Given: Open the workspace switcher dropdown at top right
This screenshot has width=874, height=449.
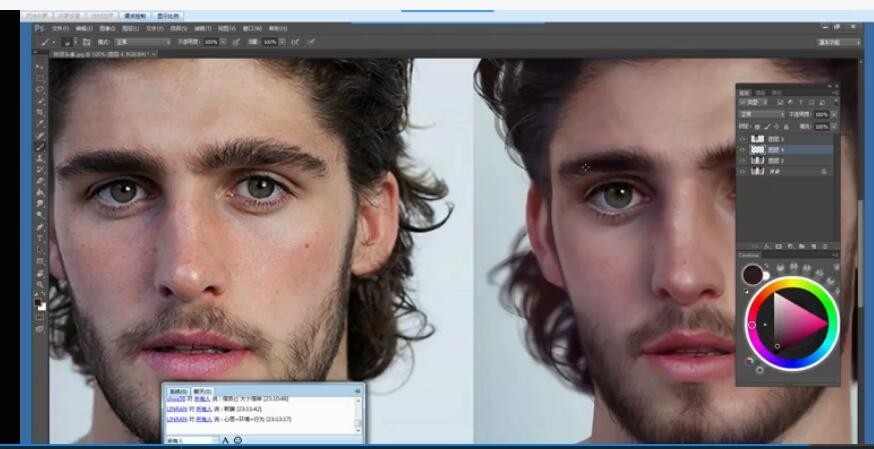Looking at the screenshot, I should pyautogui.click(x=839, y=42).
